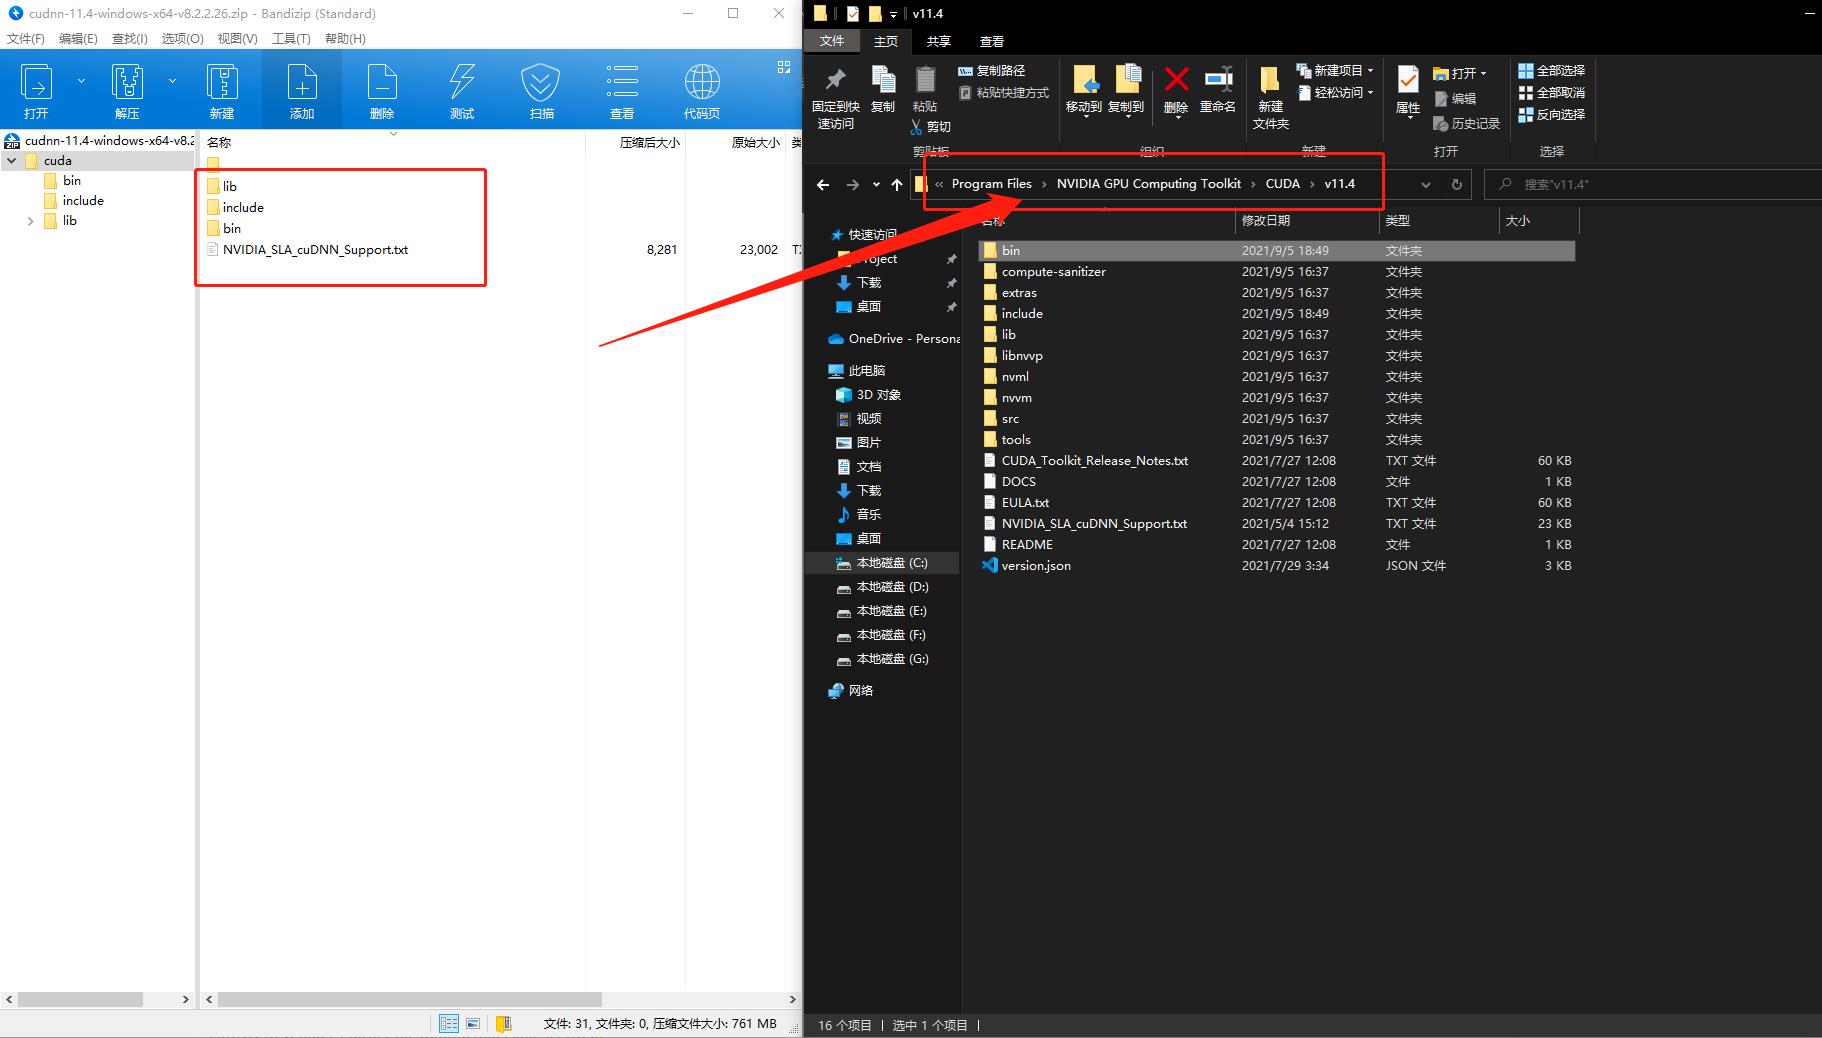
Task: Click CUDA in the Explorer address breadcrumb
Action: coord(1282,184)
